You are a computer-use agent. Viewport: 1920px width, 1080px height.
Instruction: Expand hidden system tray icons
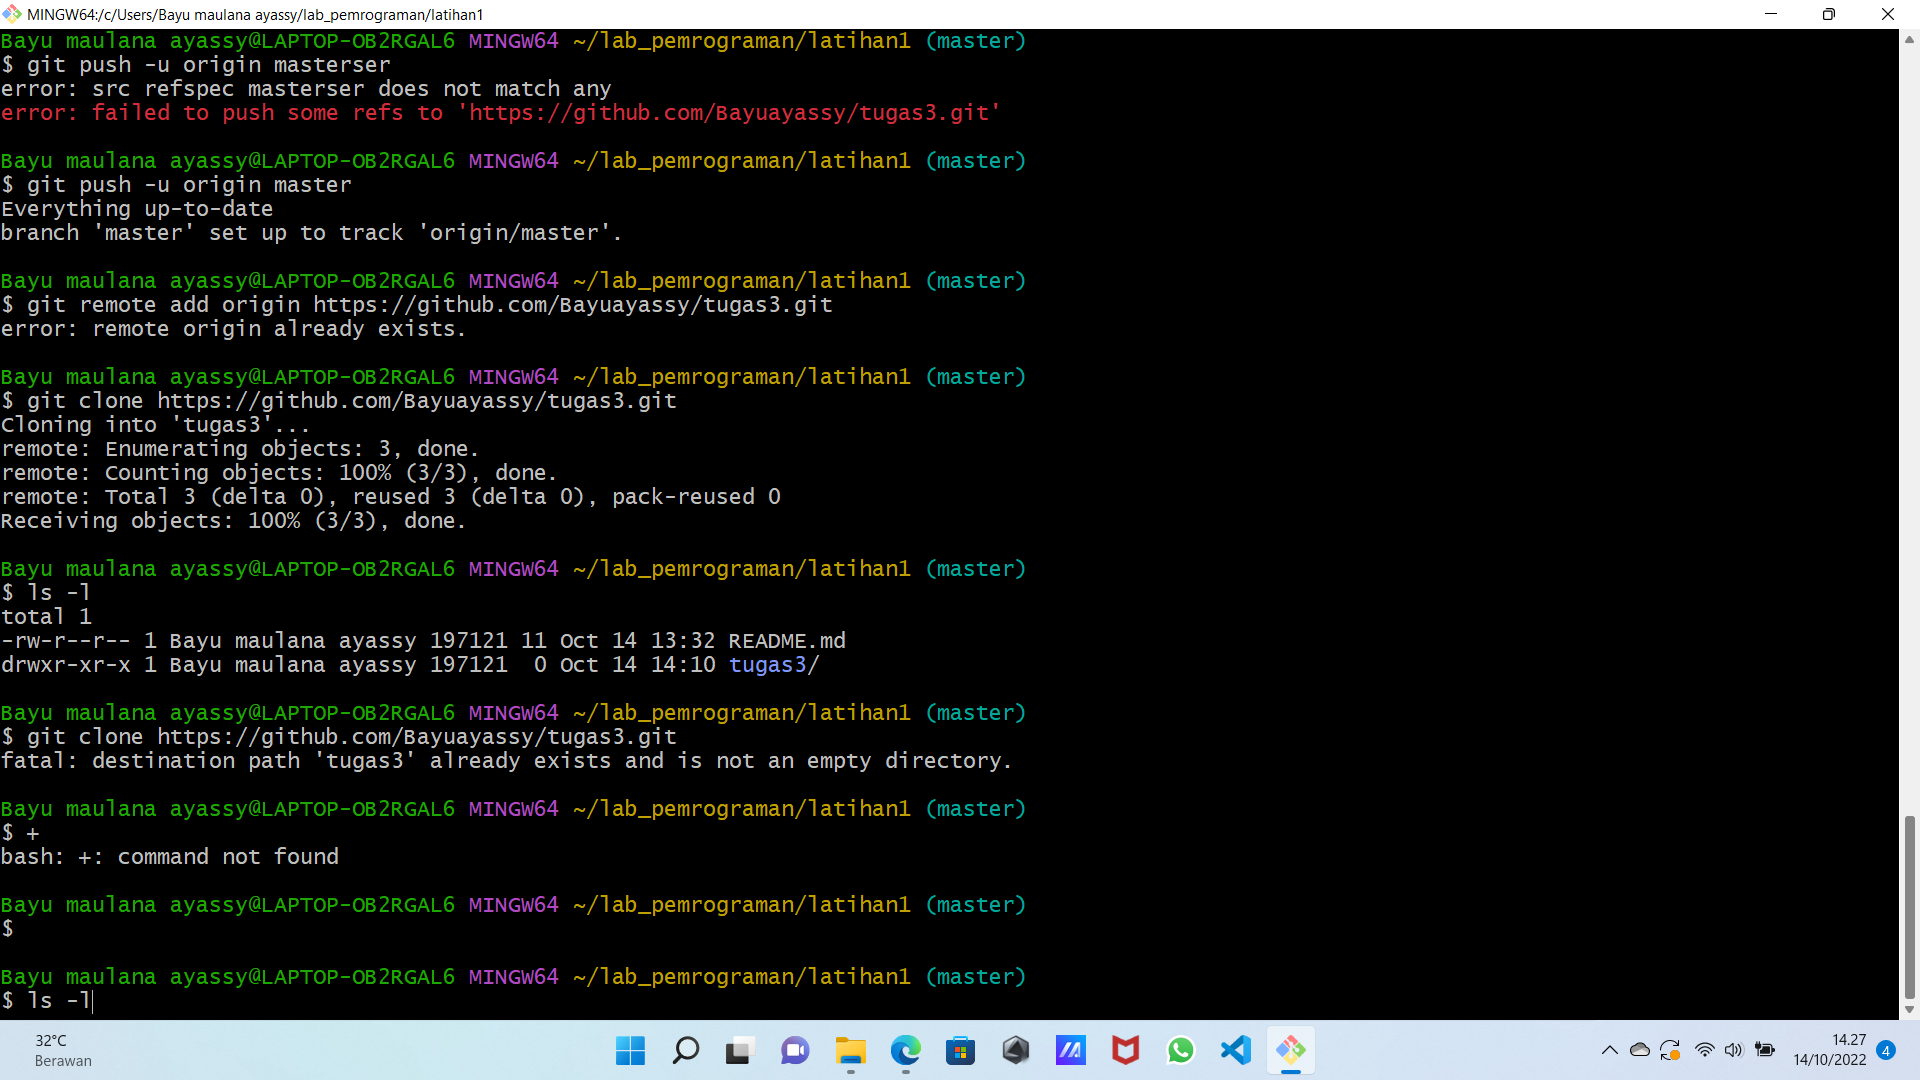(x=1609, y=1050)
